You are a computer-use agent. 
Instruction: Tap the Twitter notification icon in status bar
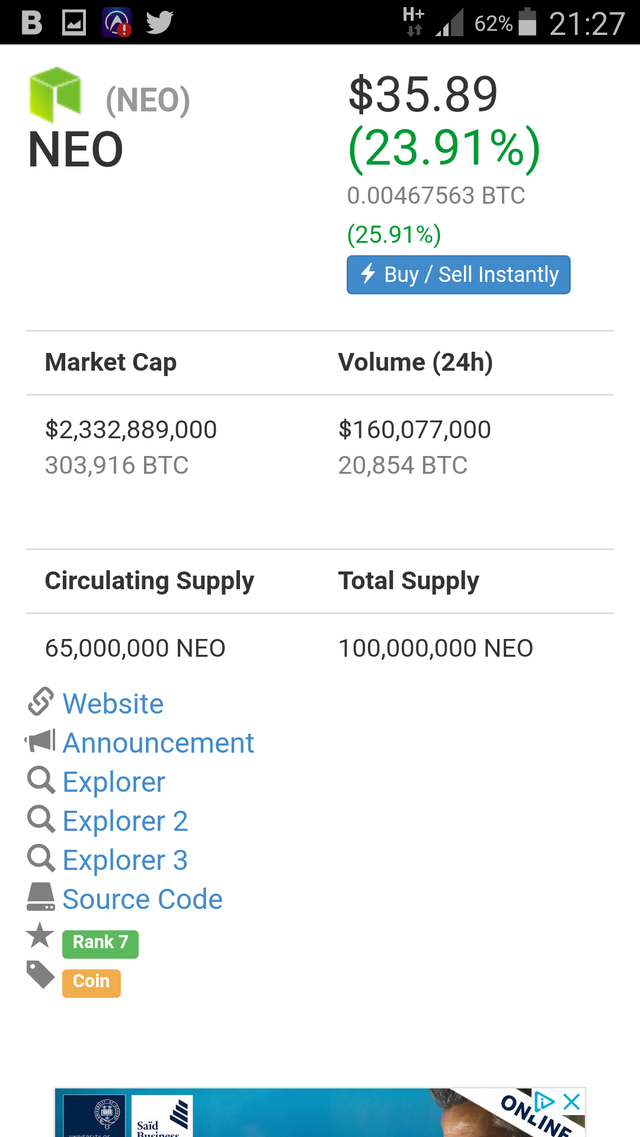coord(159,22)
